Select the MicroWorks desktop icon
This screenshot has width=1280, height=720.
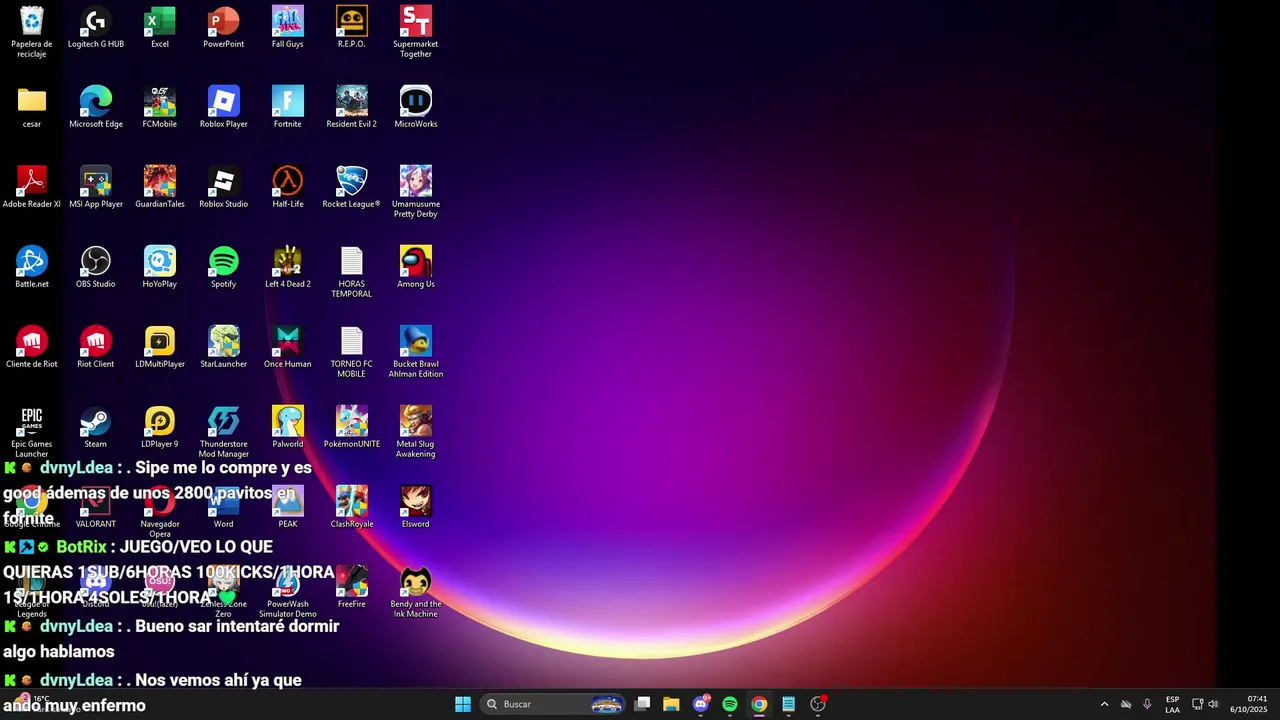[416, 107]
